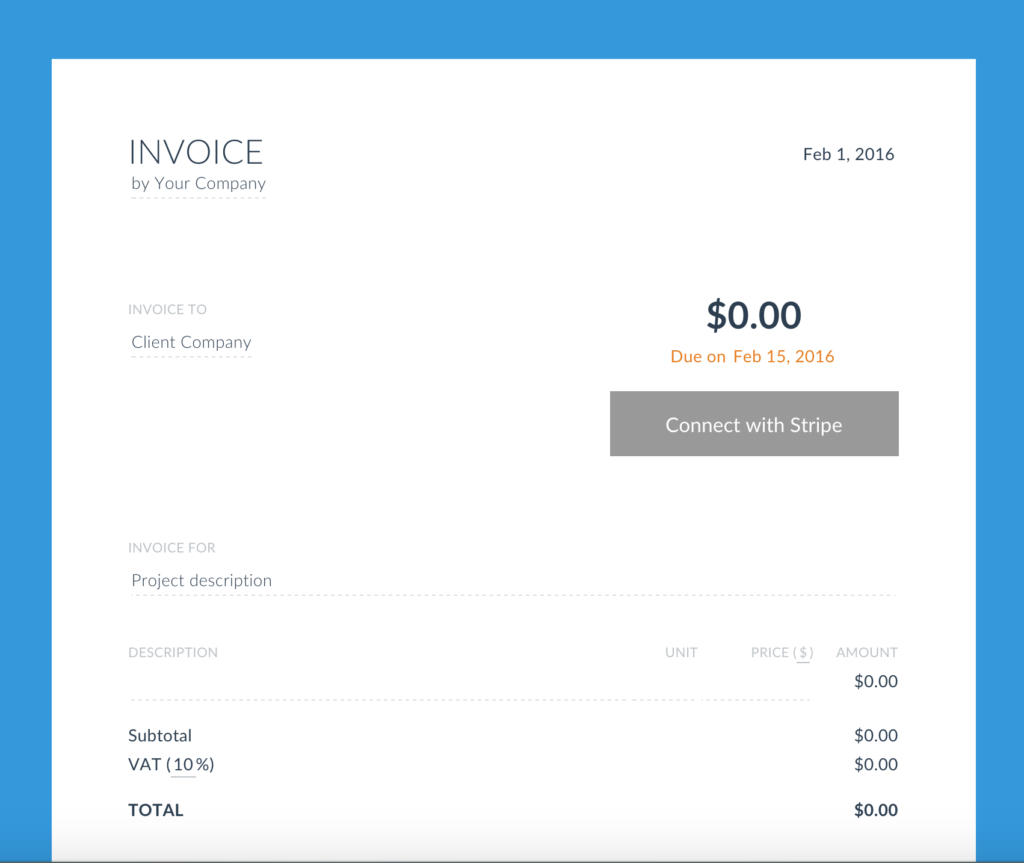Click the INVOICE FOR label
The height and width of the screenshot is (863, 1024).
pyautogui.click(x=172, y=548)
